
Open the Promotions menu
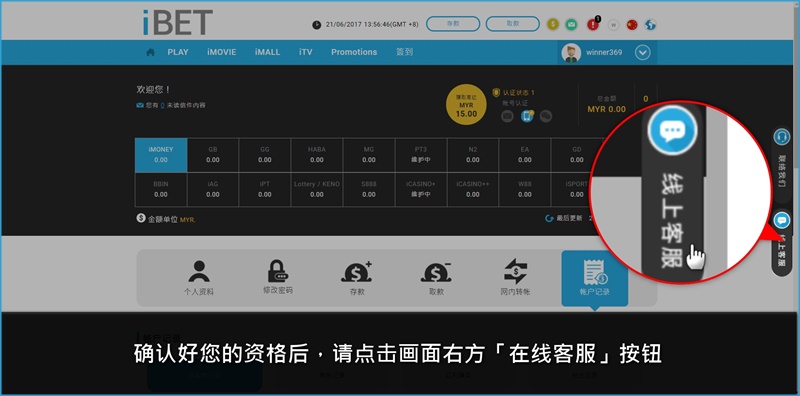coord(354,52)
